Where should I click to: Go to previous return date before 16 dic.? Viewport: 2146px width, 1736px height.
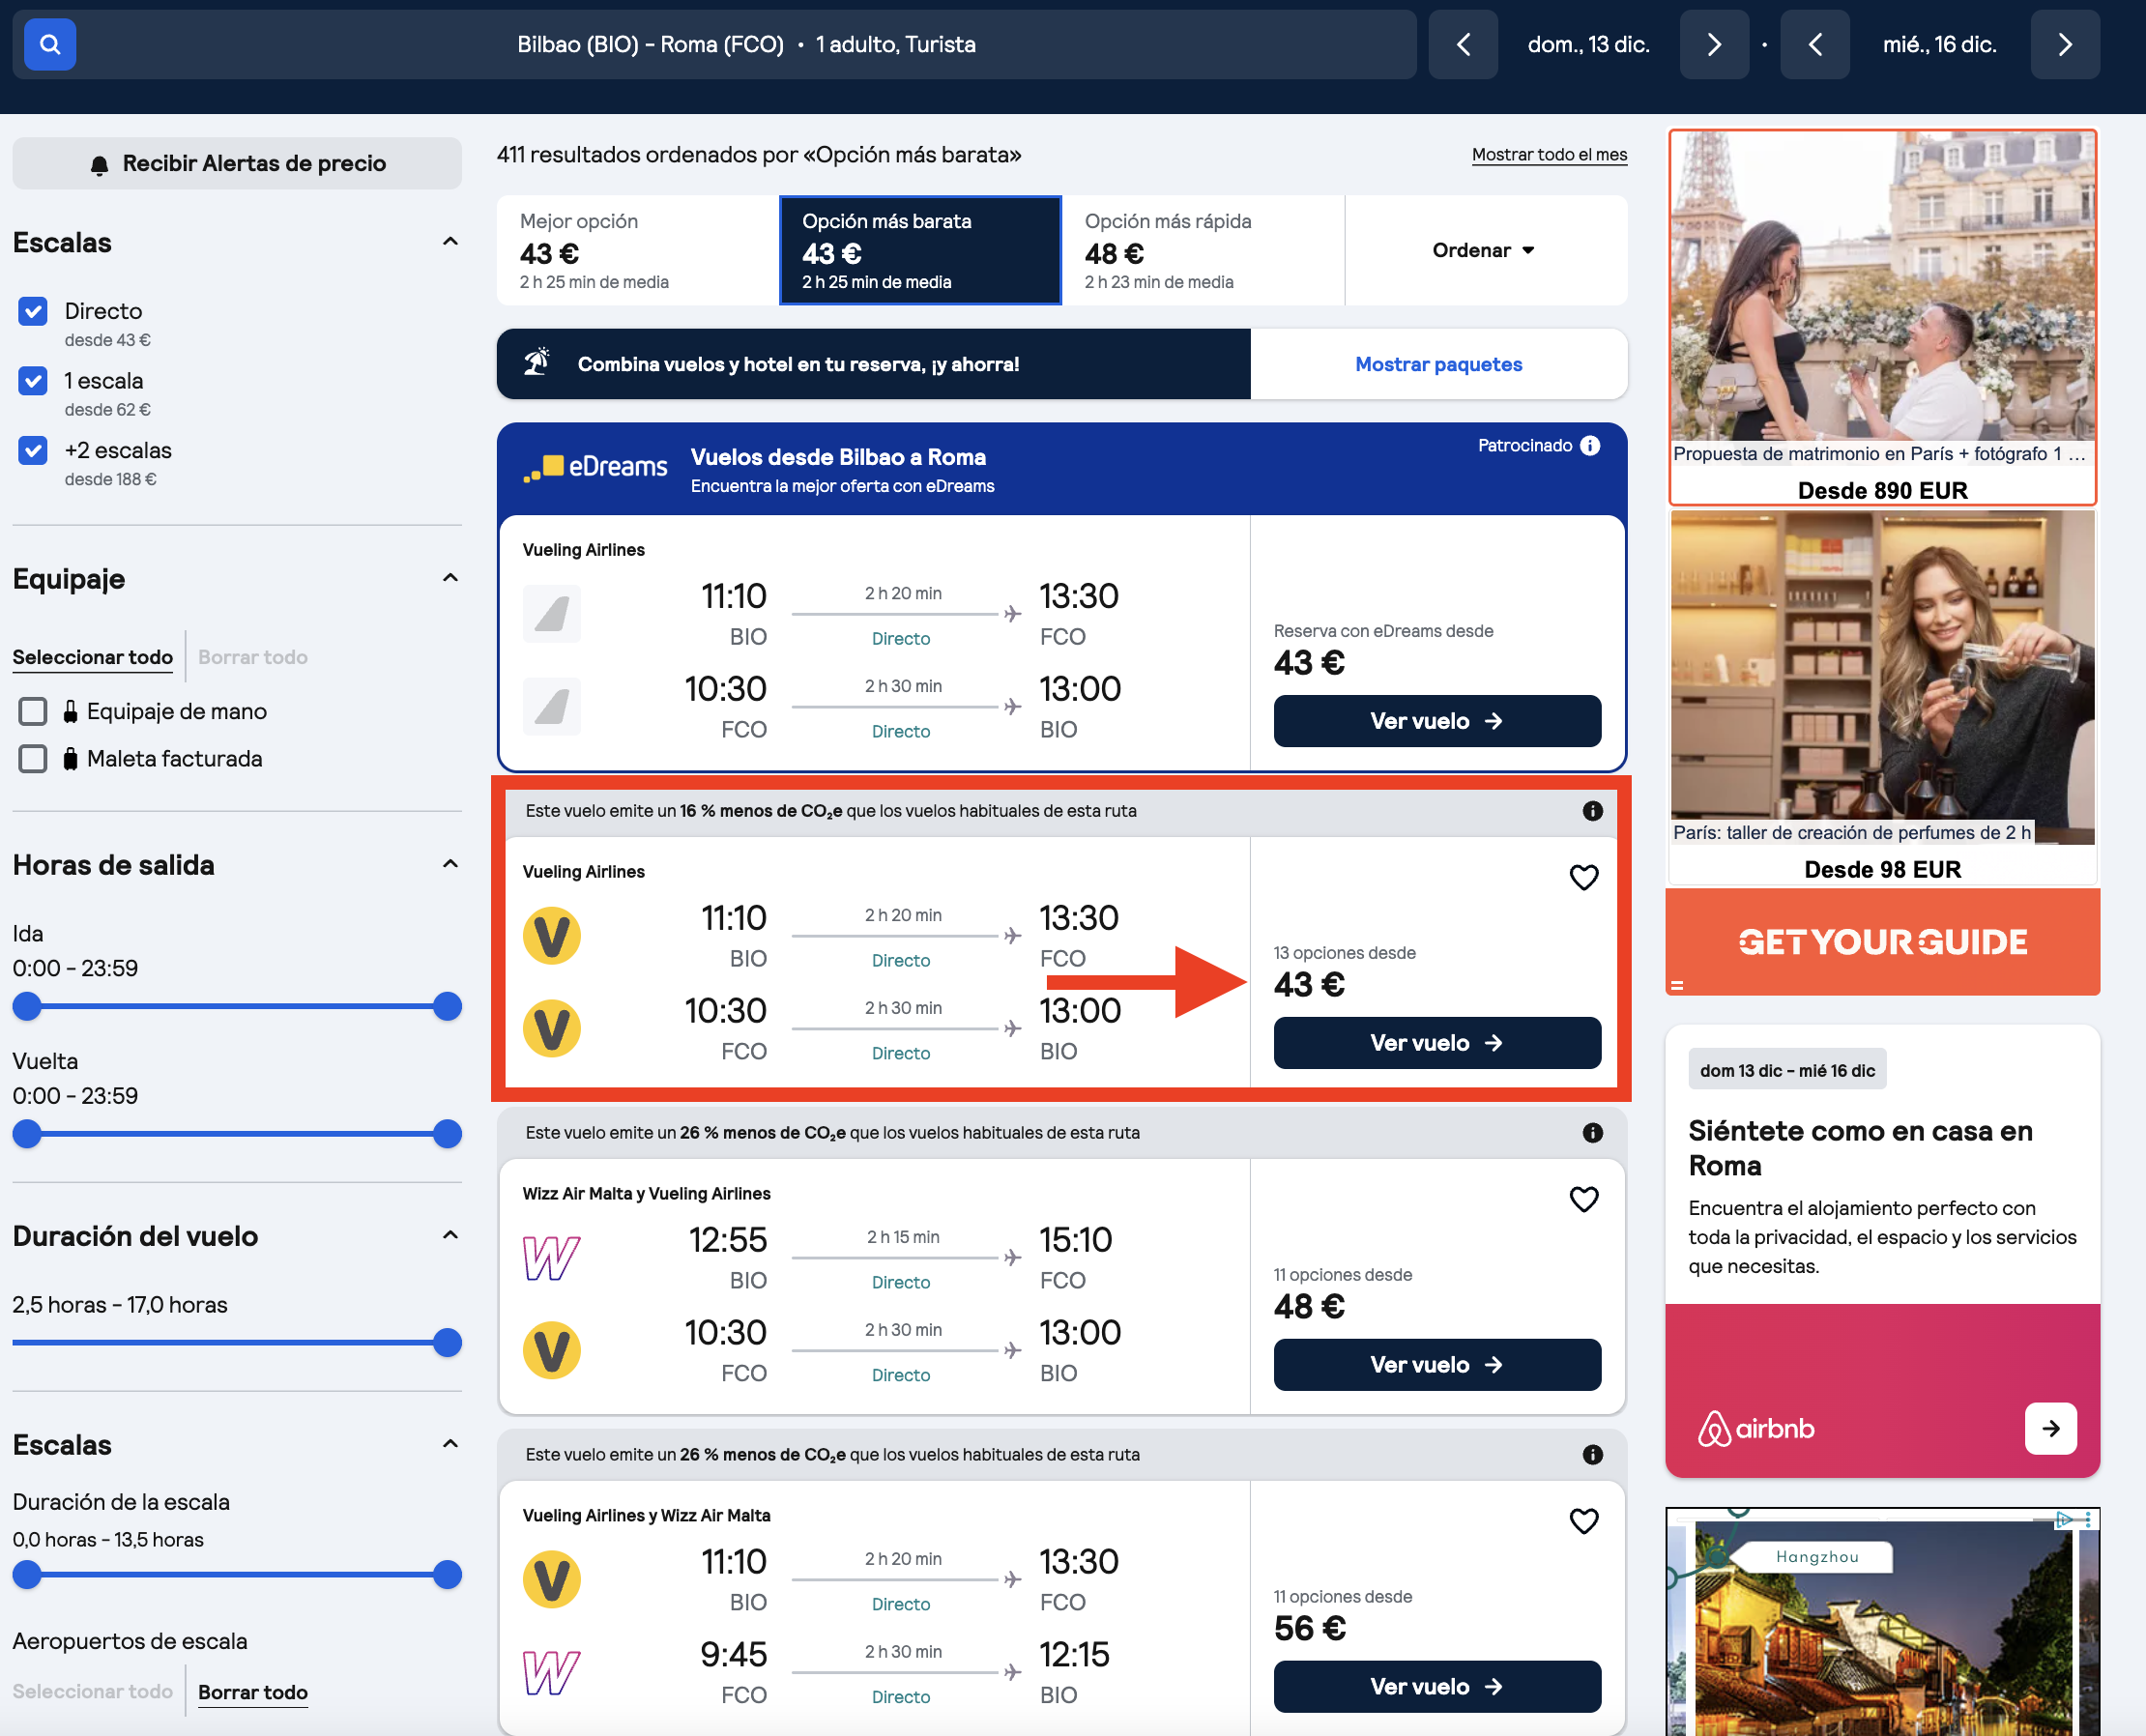(1815, 44)
